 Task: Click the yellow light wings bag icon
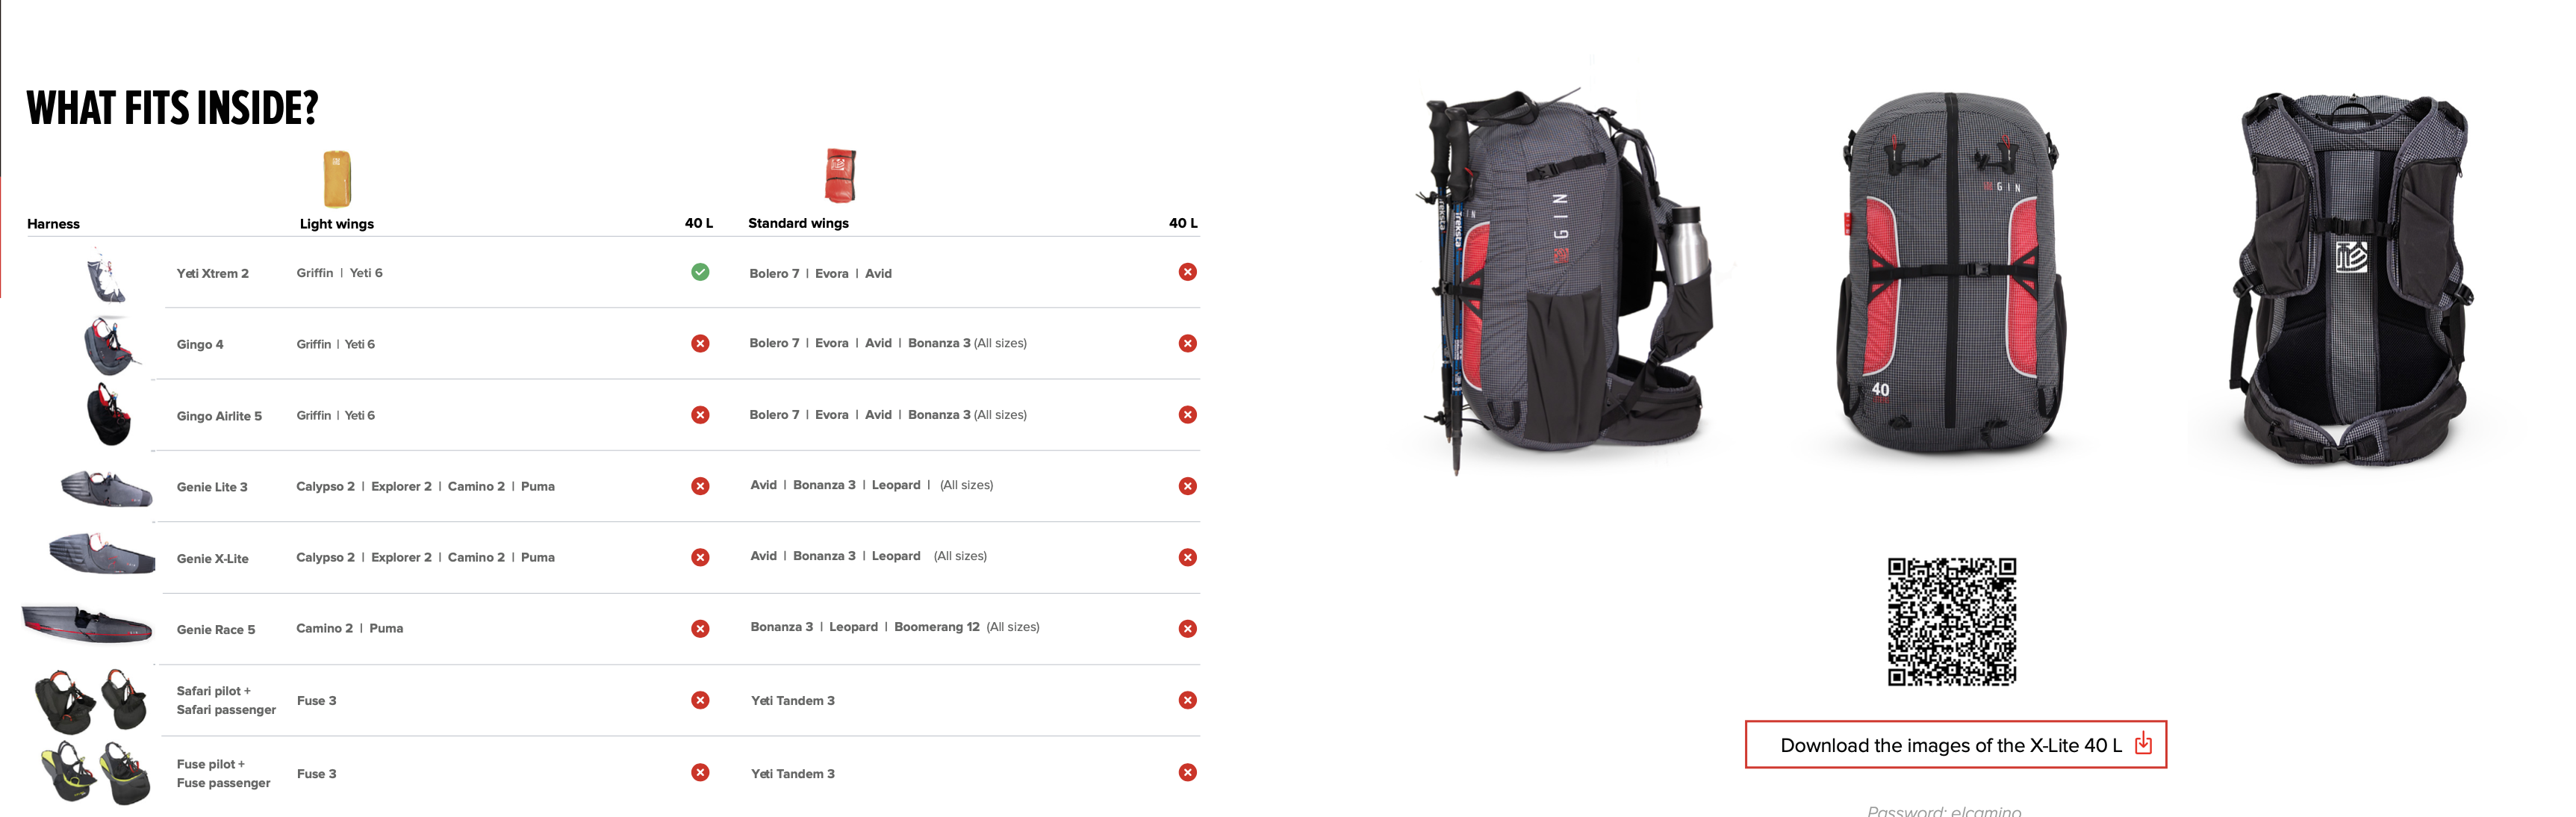click(x=337, y=178)
